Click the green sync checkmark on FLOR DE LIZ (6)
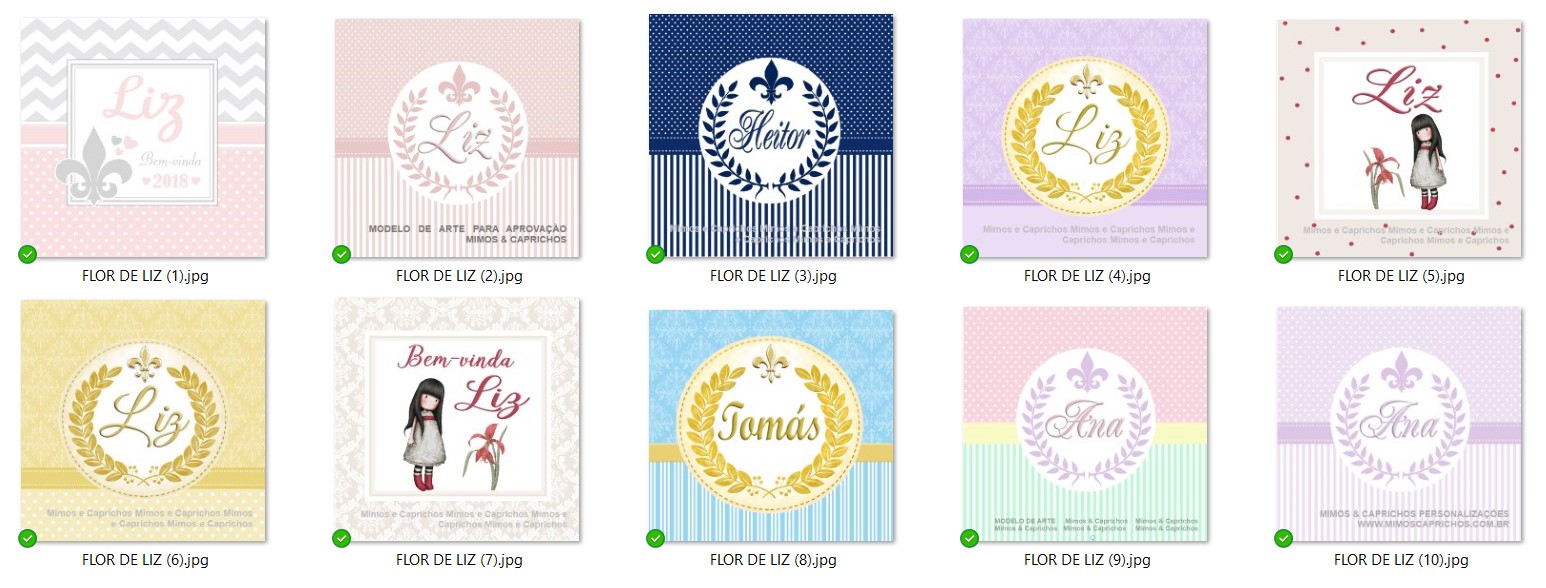Screen dimensions: 1546x588 click(28, 538)
